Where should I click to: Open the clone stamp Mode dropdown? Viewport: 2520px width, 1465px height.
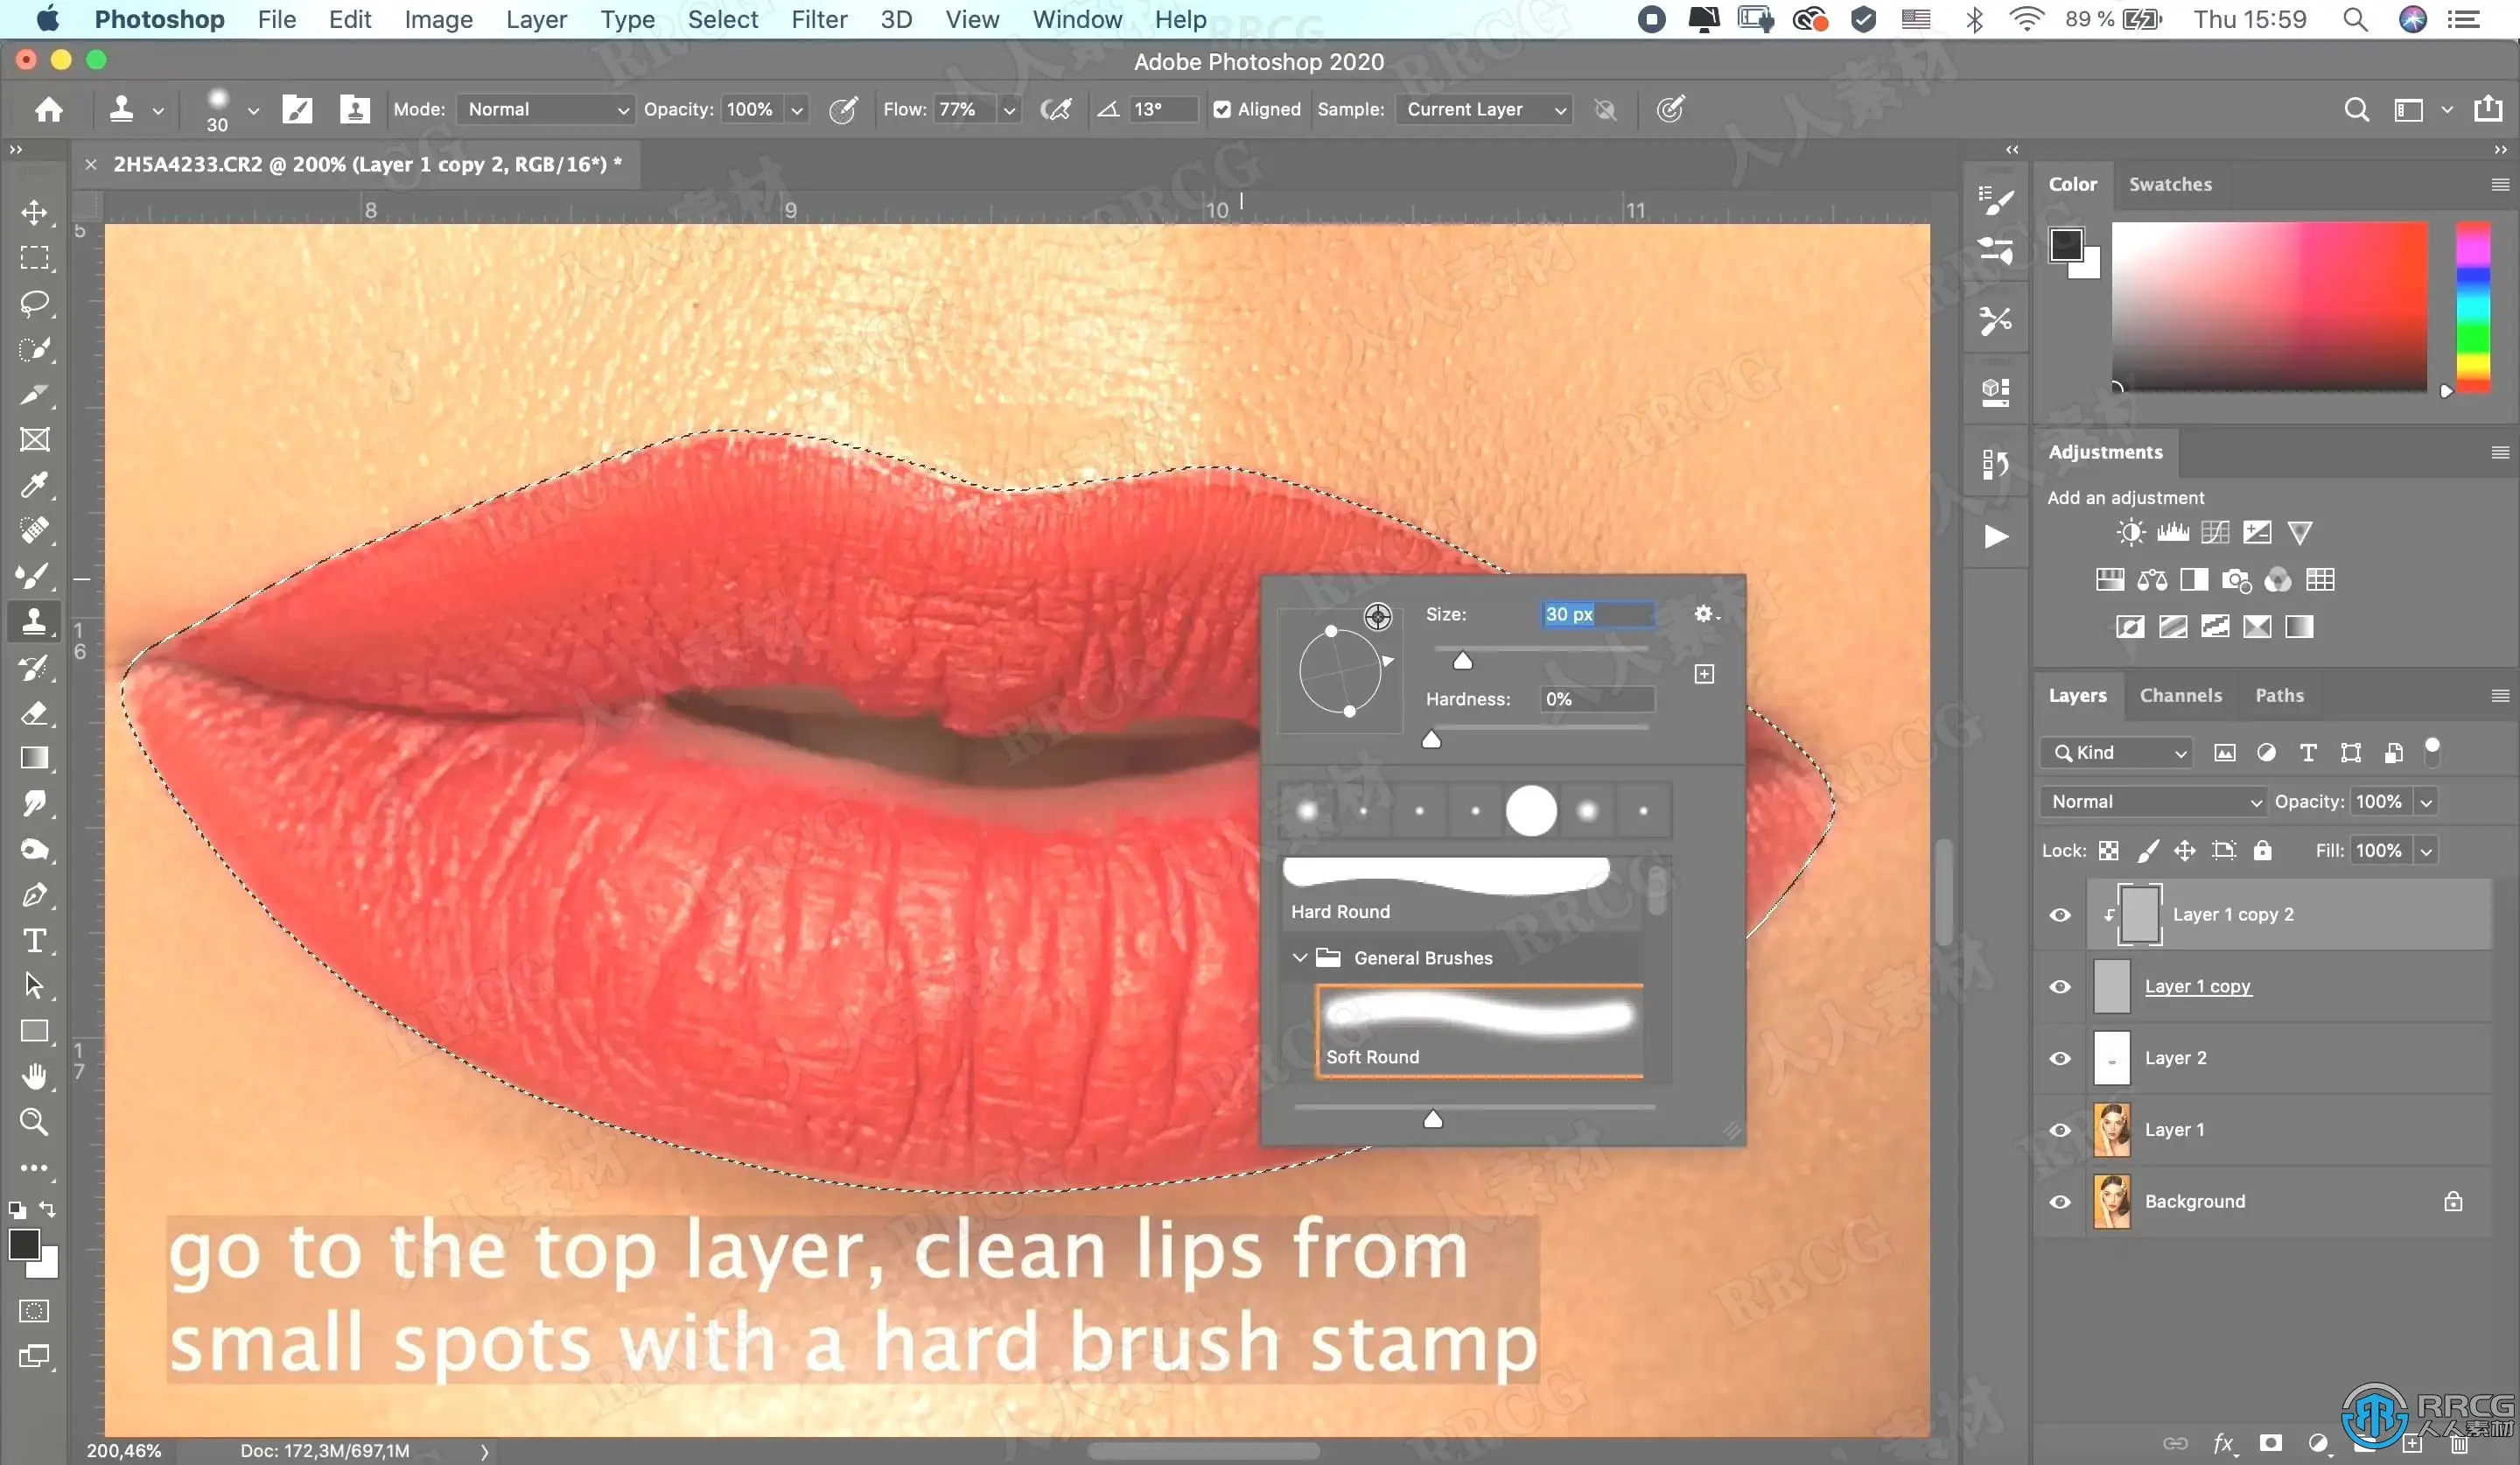click(x=546, y=110)
